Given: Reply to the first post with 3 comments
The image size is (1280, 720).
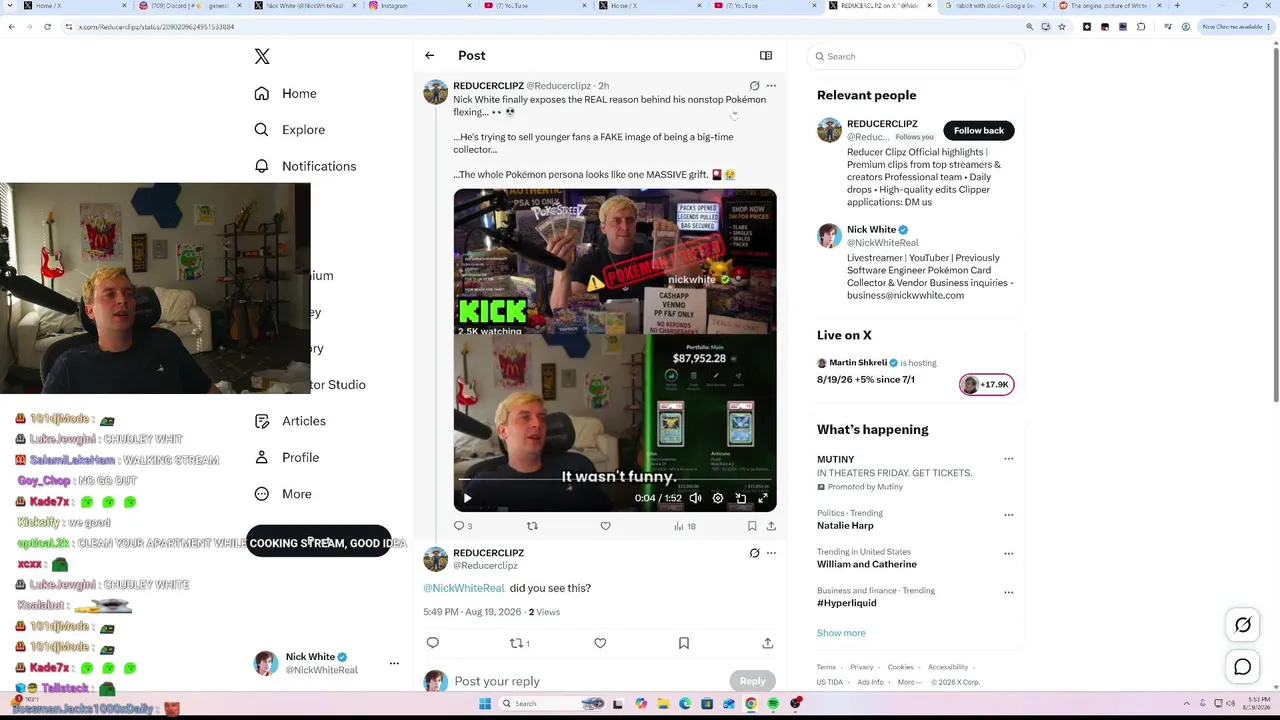Looking at the screenshot, I should (463, 526).
